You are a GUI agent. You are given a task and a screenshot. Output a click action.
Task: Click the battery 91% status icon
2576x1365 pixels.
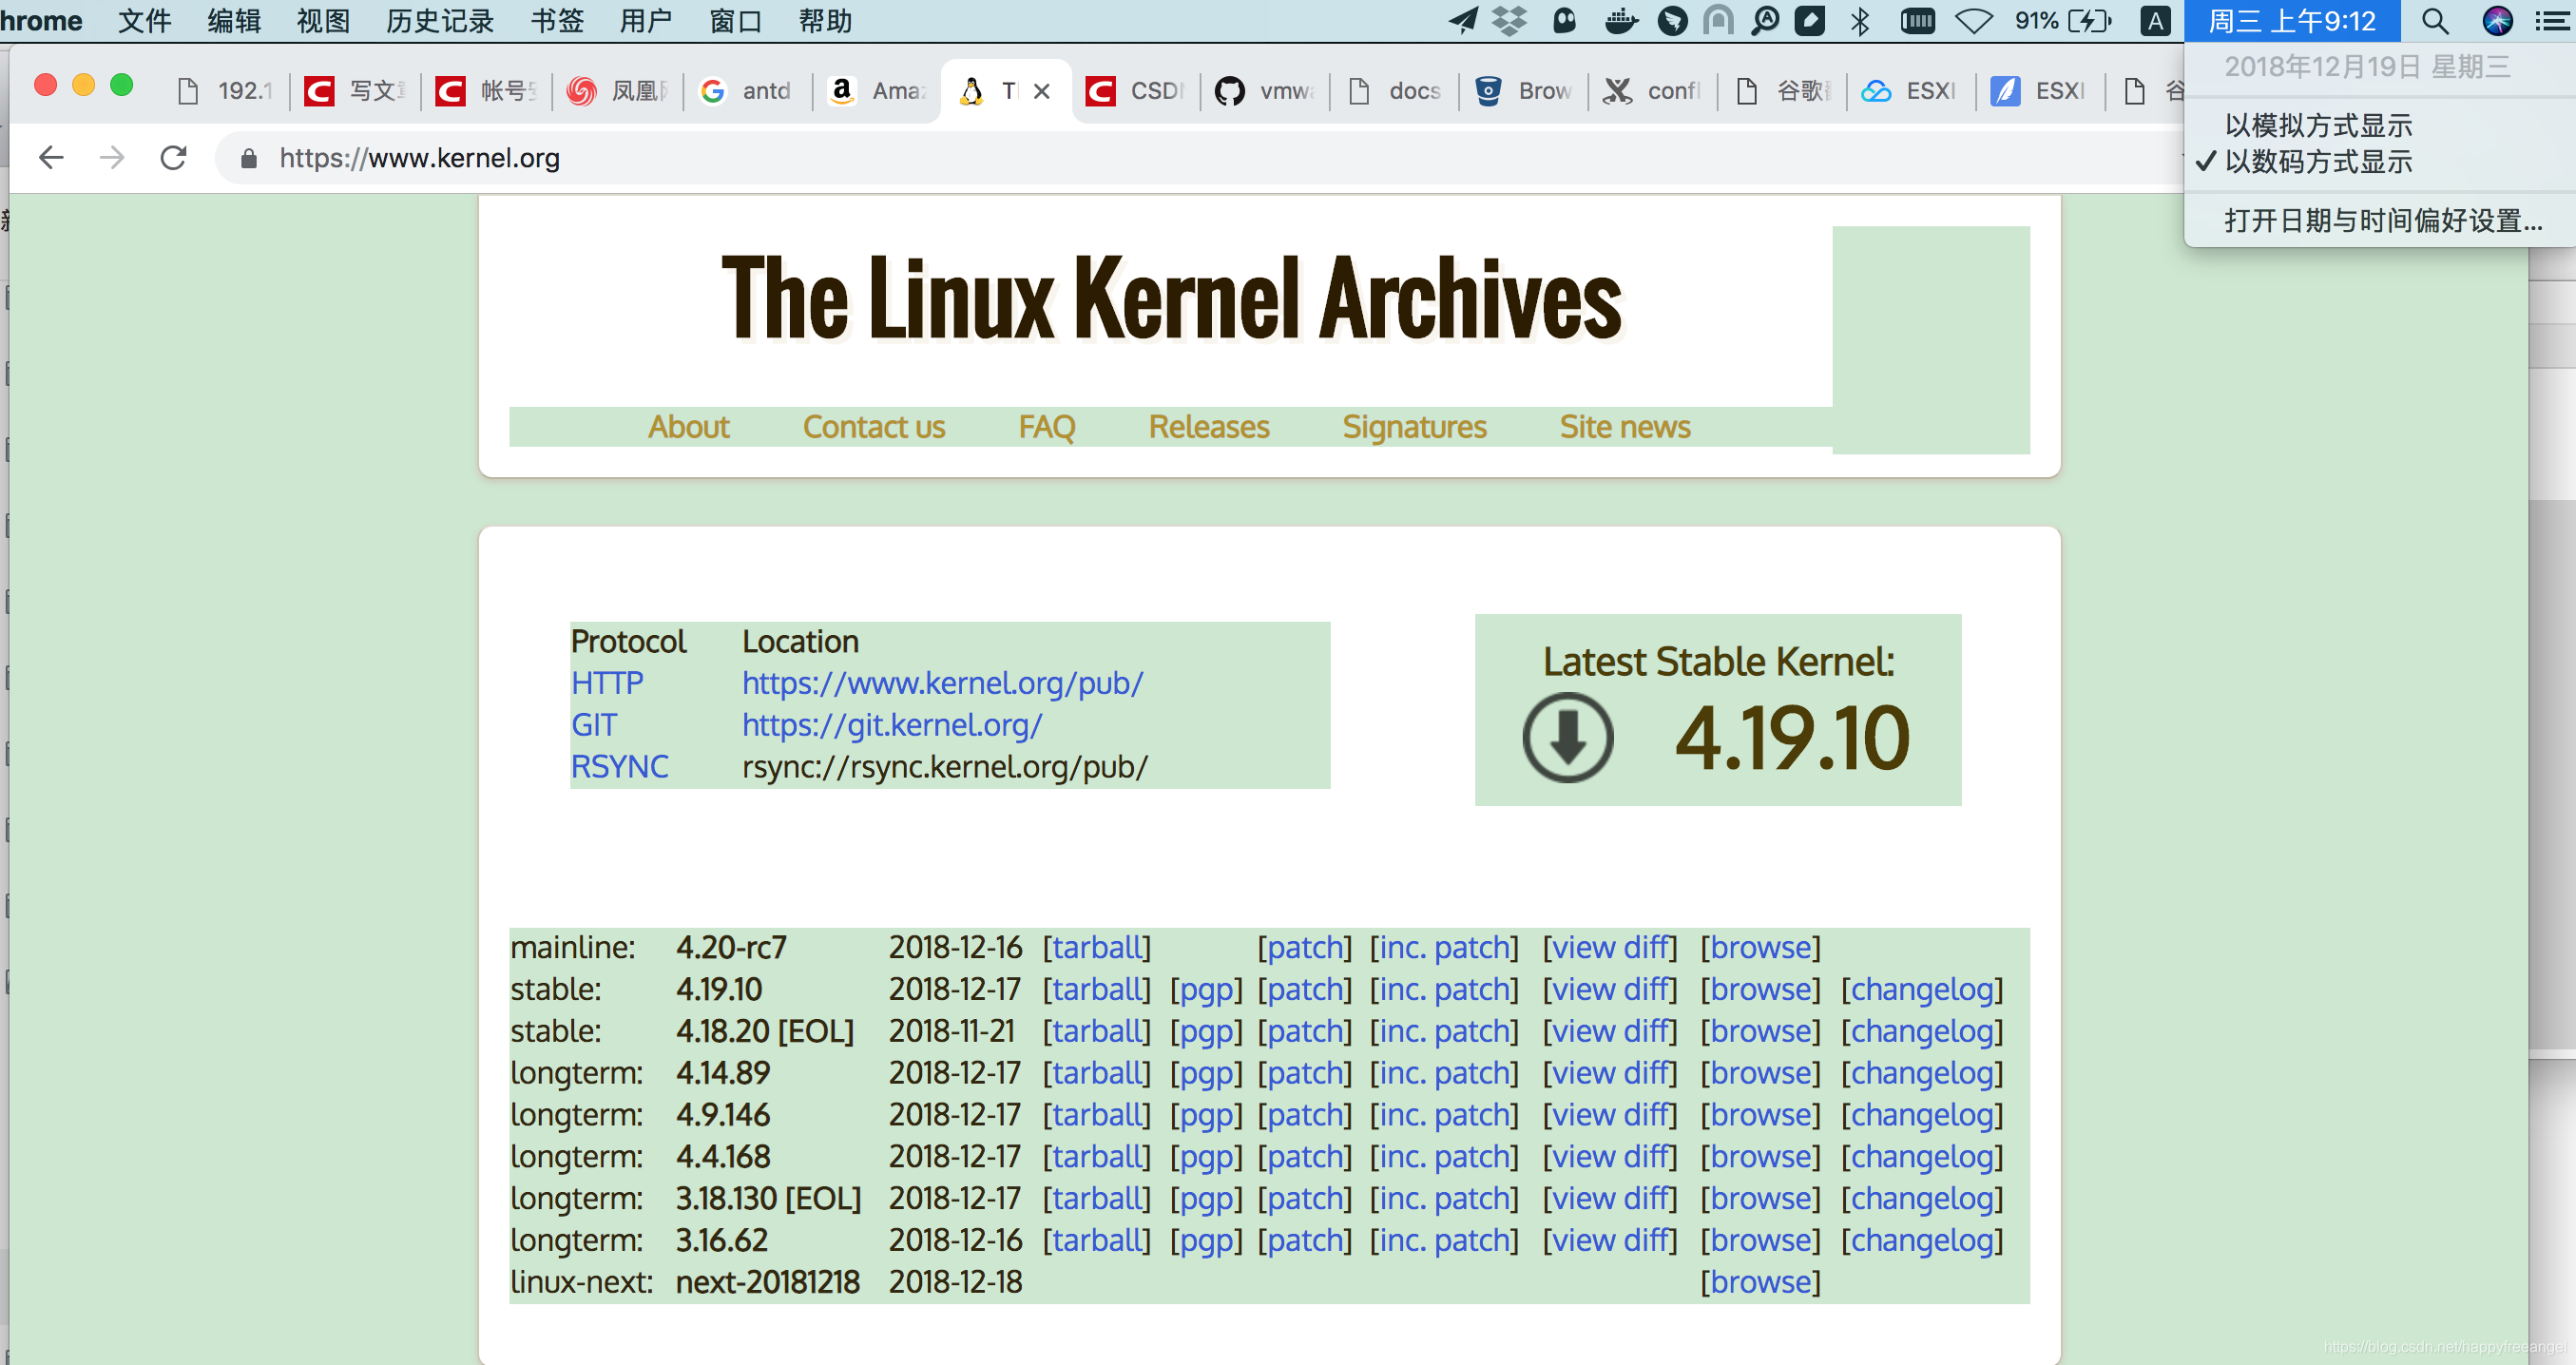click(x=2062, y=21)
